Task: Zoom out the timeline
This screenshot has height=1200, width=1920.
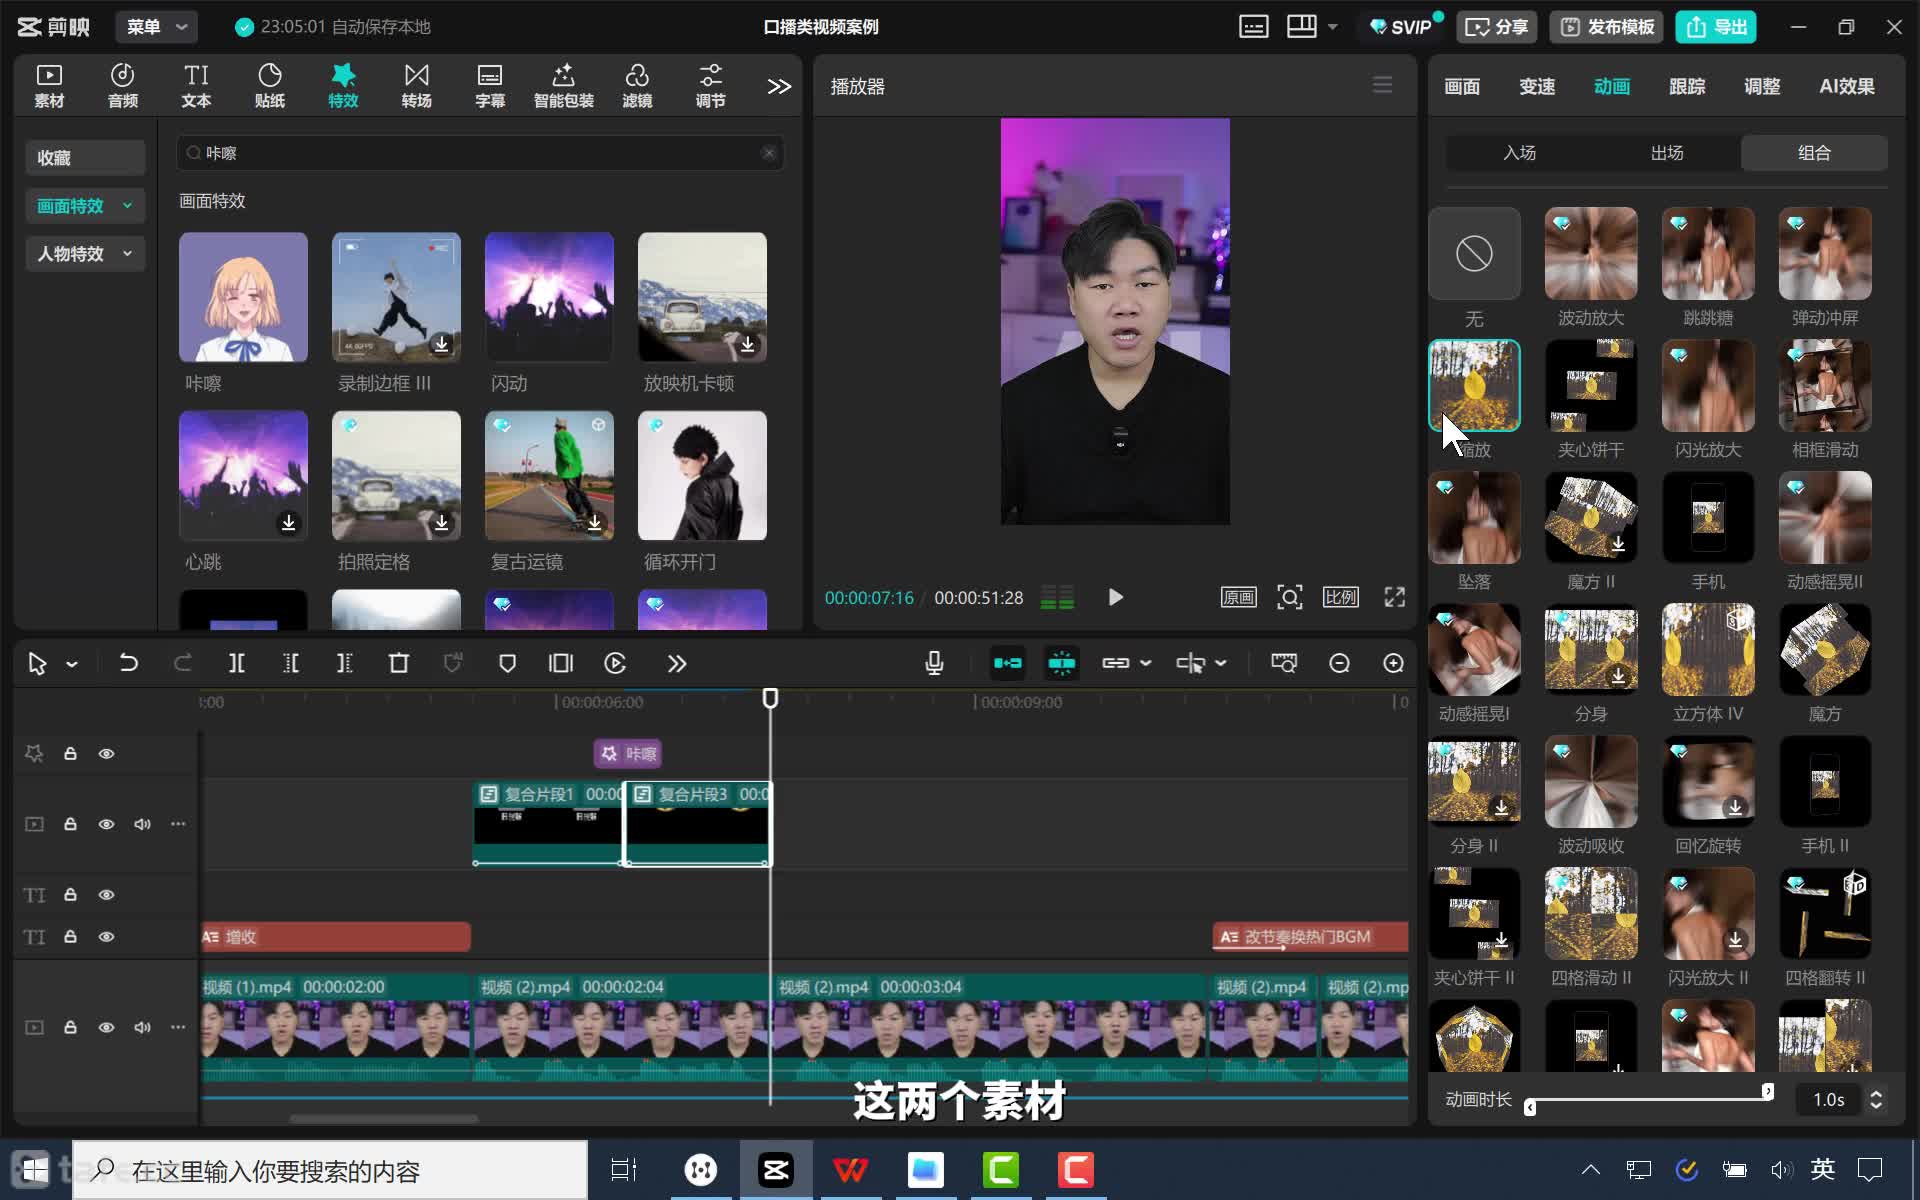Action: (1339, 663)
